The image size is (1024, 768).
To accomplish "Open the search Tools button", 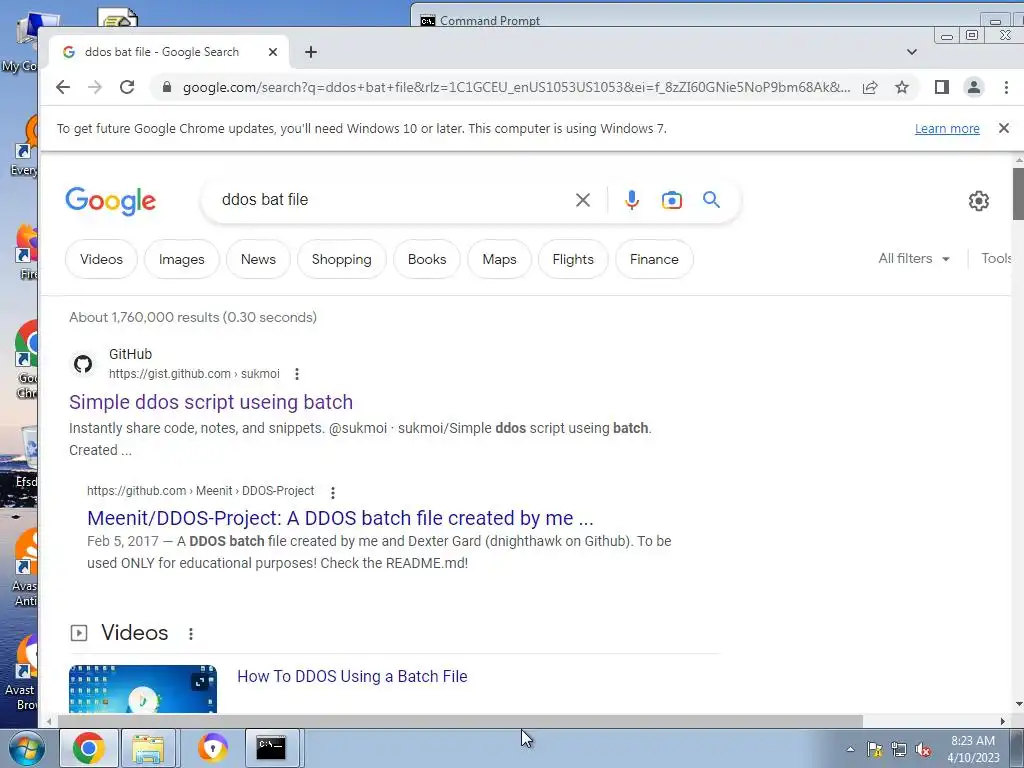I will click(x=997, y=259).
